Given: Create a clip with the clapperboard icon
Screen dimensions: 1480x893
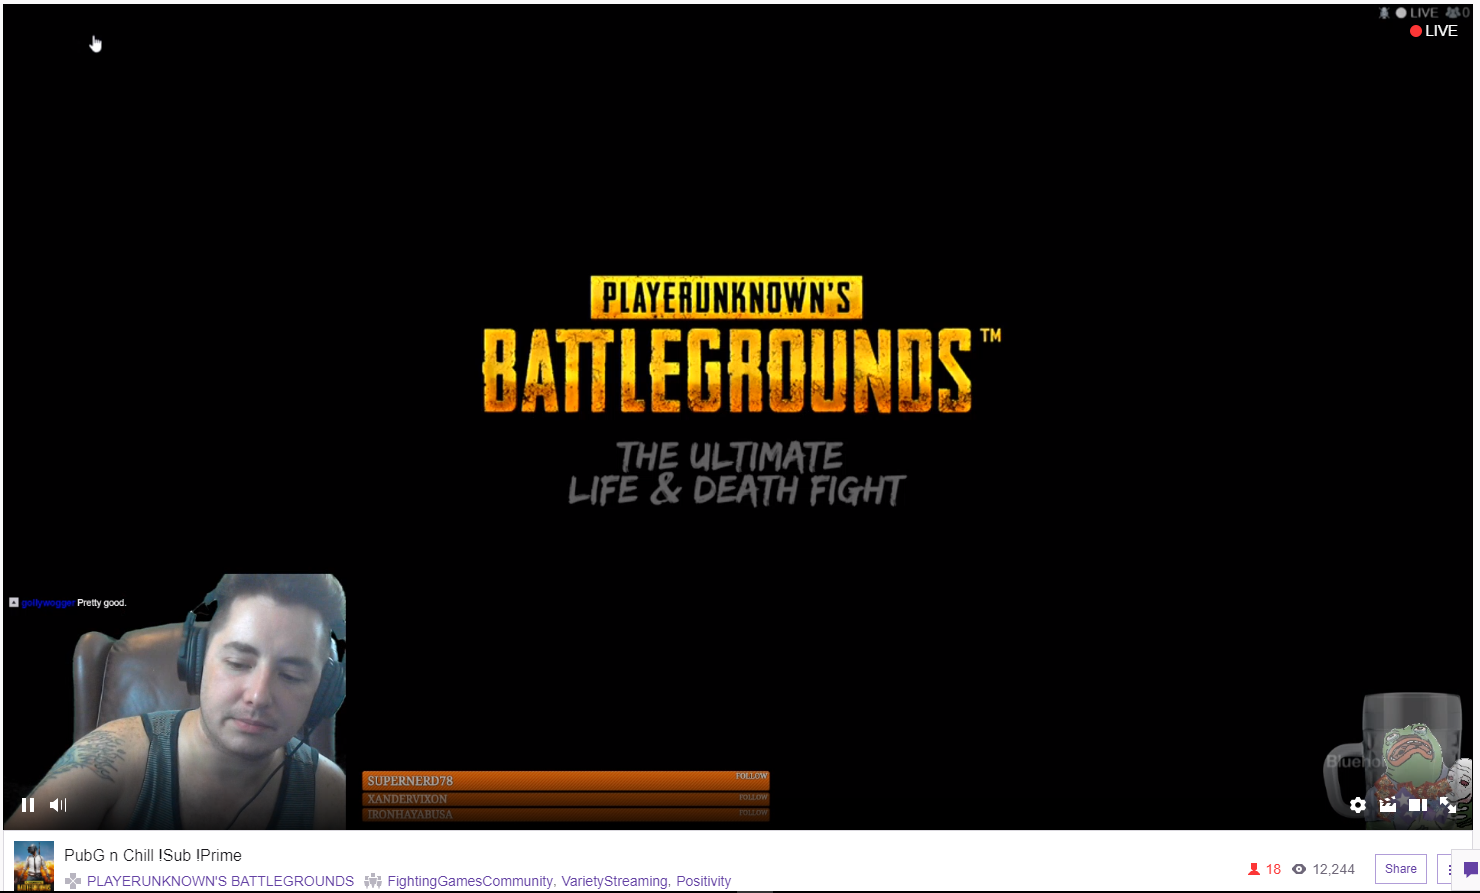Looking at the screenshot, I should click(1388, 804).
